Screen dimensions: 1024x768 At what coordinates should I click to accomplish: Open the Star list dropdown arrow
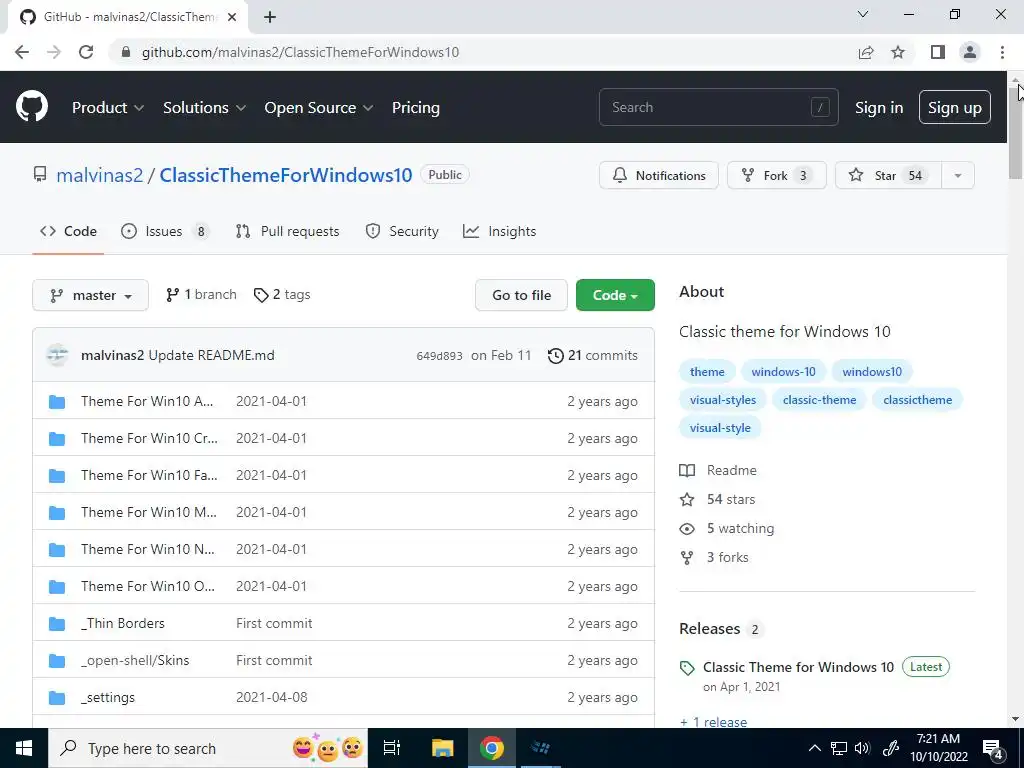click(x=958, y=176)
